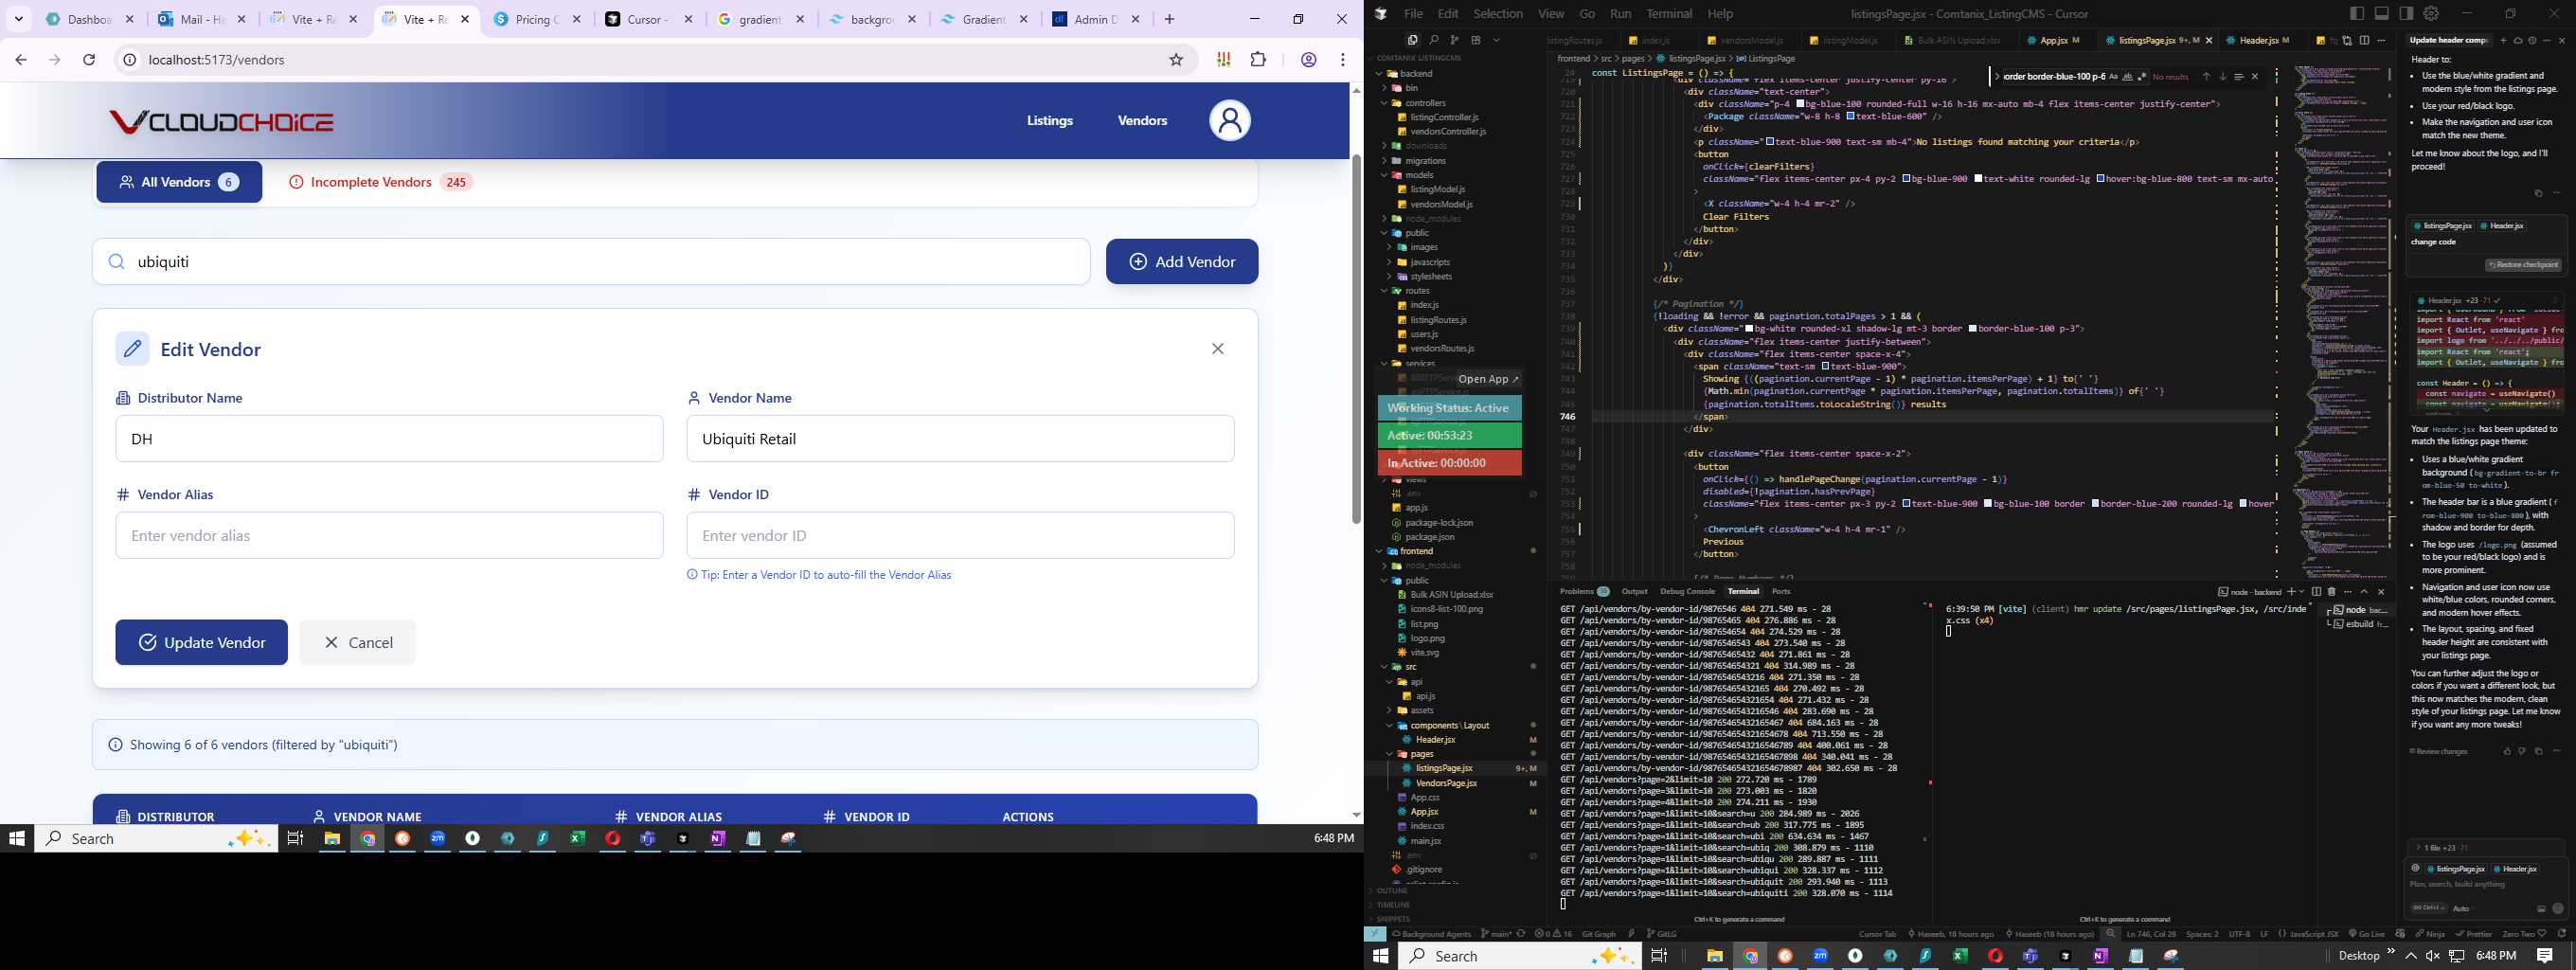Go to Listings nav link
The image size is (2576, 970).
point(1050,120)
